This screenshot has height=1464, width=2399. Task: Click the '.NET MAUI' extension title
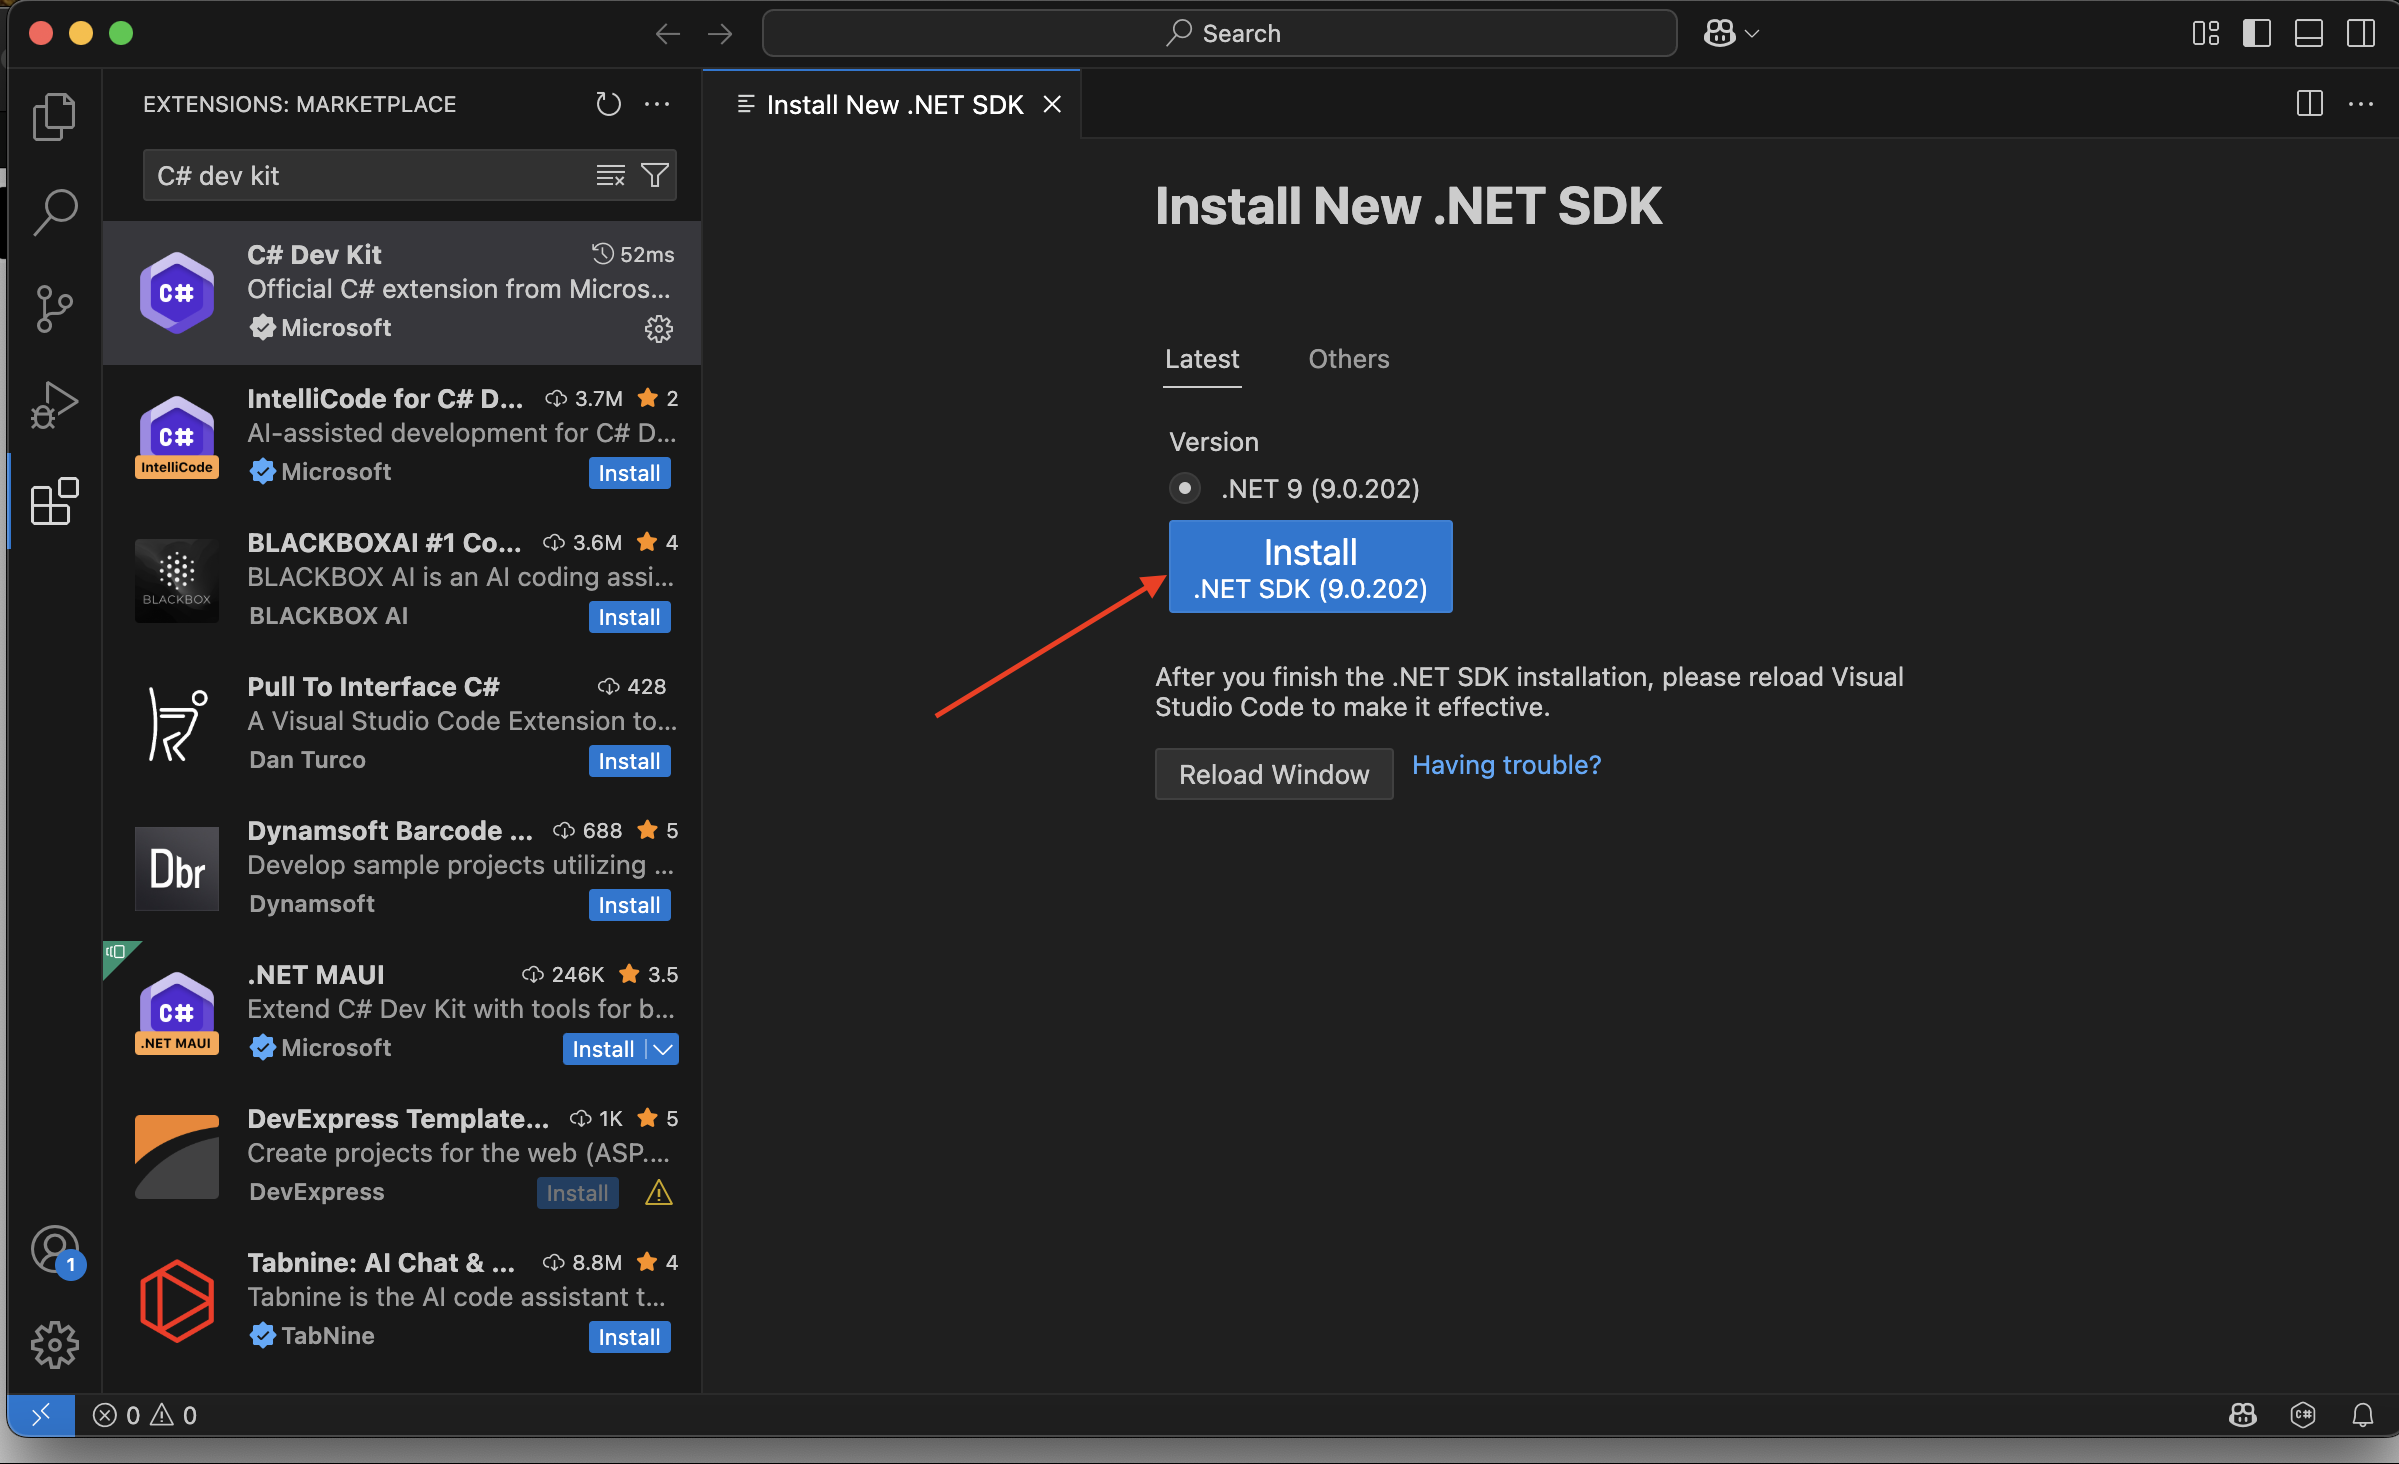[316, 975]
